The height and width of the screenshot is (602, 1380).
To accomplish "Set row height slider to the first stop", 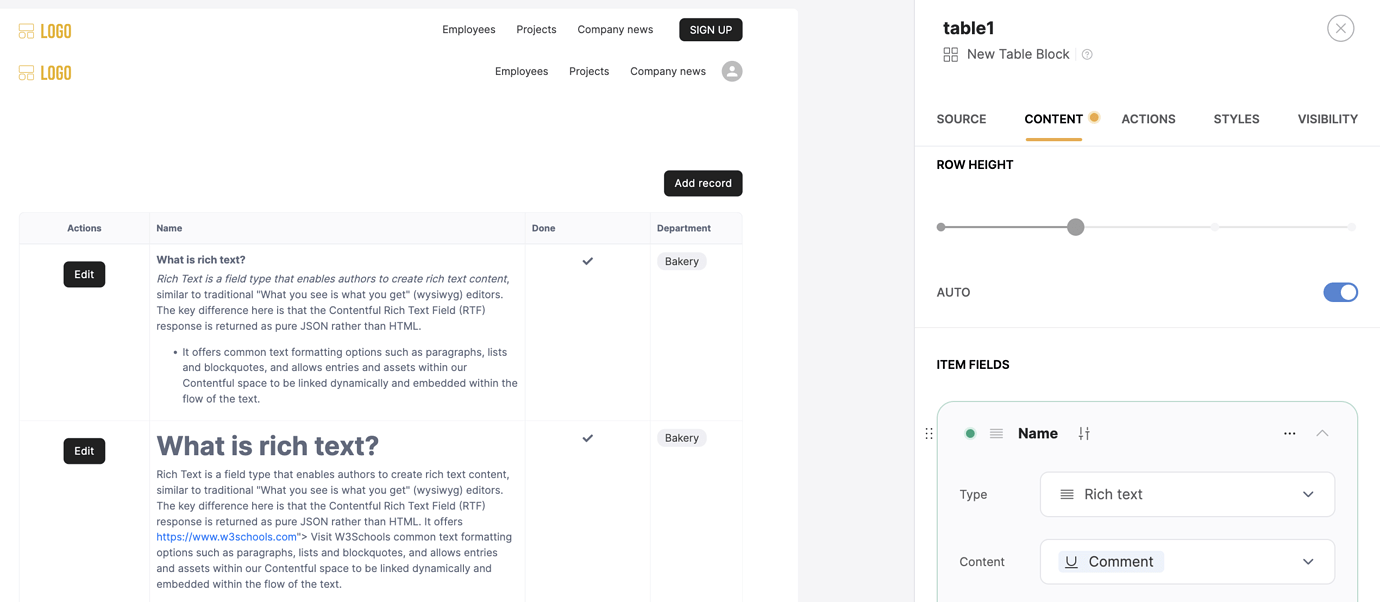I will point(941,227).
